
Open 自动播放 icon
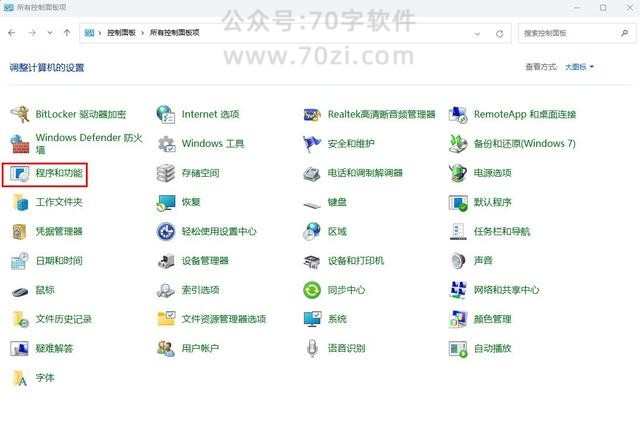[x=458, y=349]
